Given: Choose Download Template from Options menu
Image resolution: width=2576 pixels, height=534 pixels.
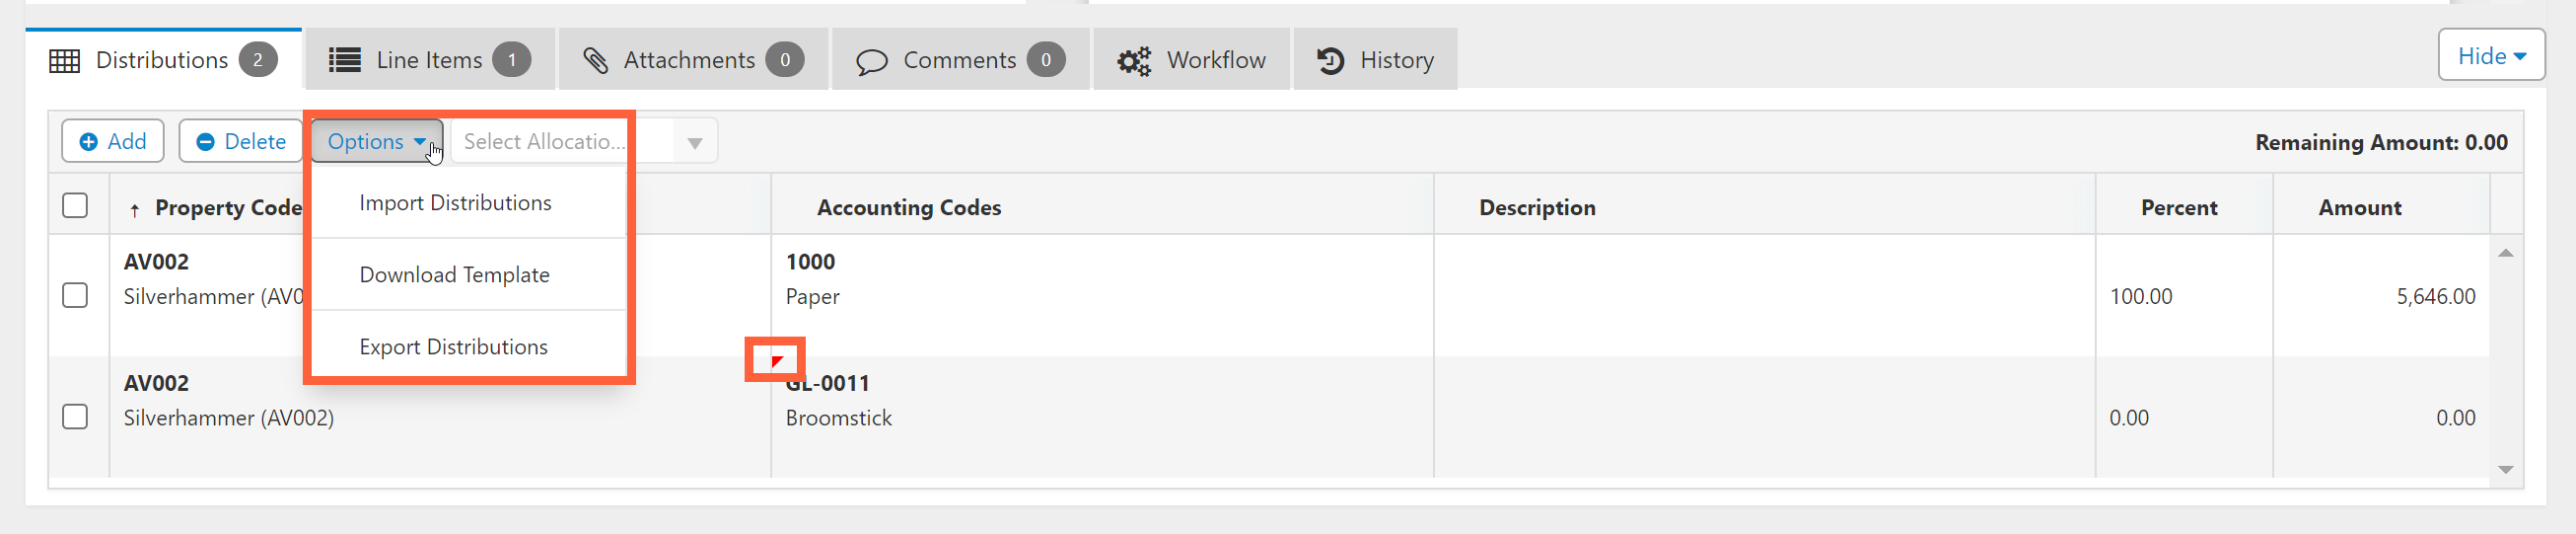Looking at the screenshot, I should click(454, 275).
